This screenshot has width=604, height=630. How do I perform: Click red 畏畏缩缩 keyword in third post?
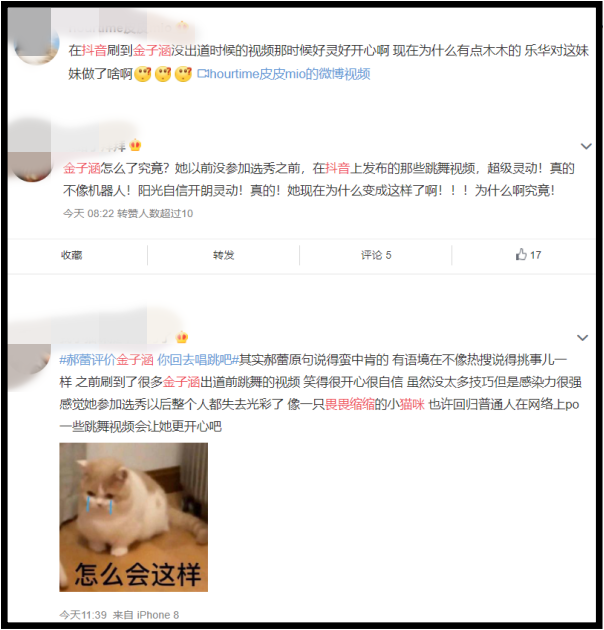(350, 404)
